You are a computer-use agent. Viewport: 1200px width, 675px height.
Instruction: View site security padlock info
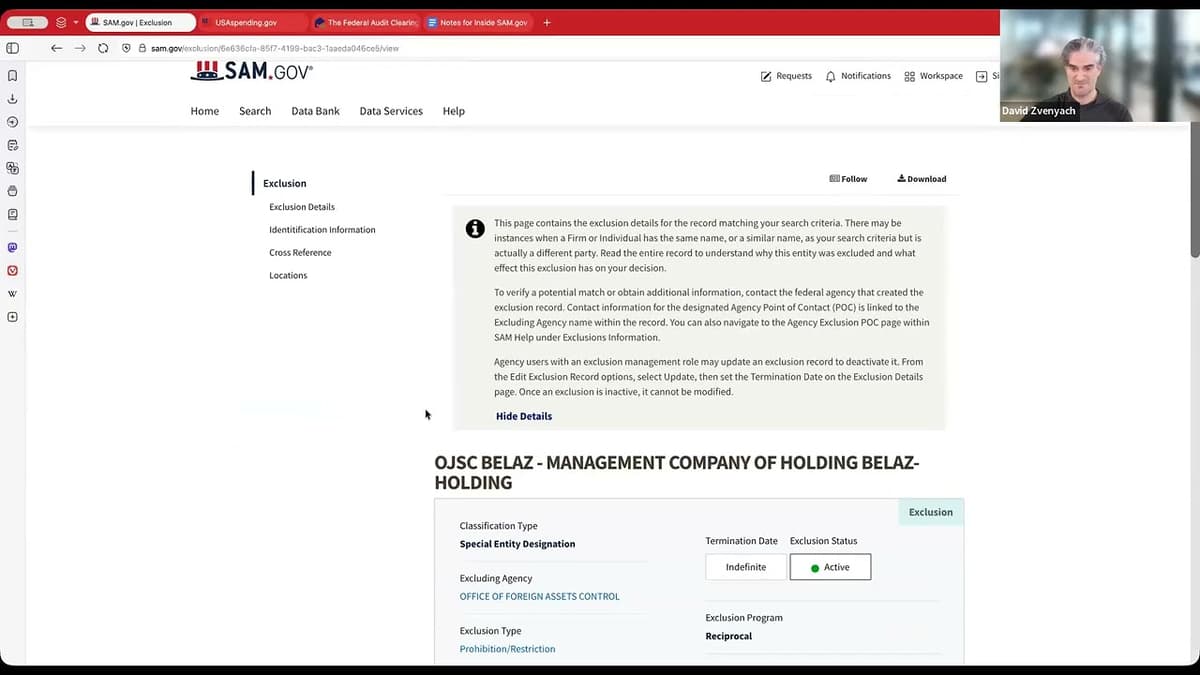[142, 48]
